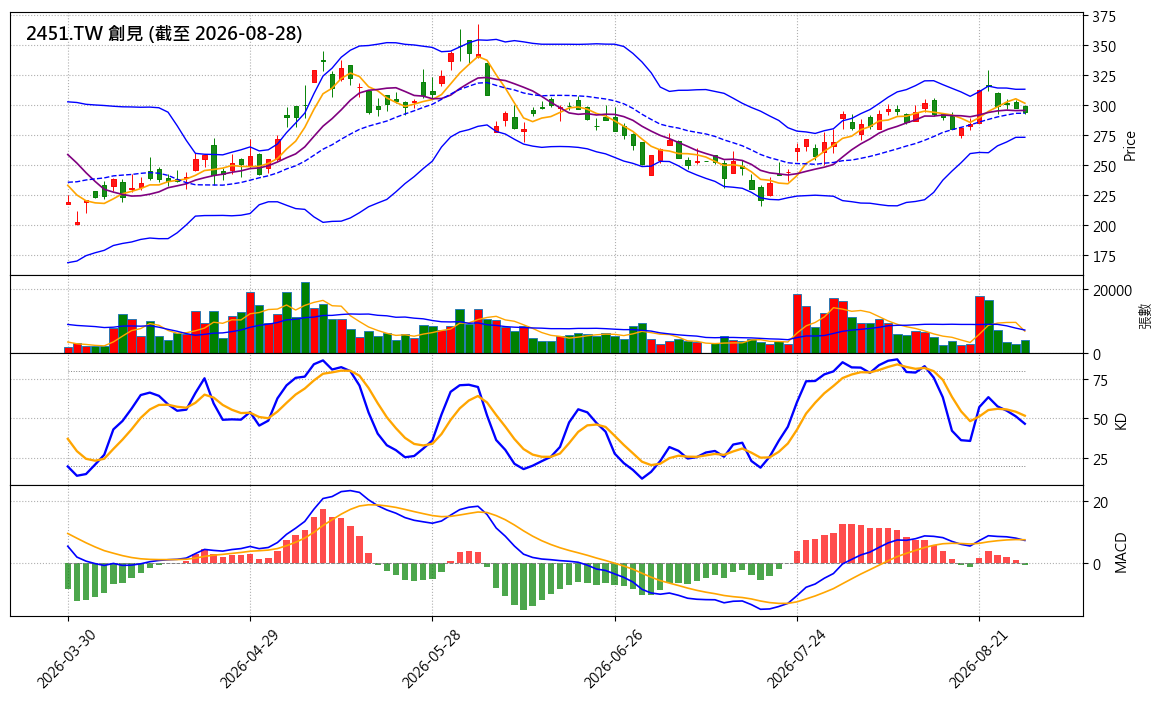Click the 0 tick on MACD axis

click(x=1096, y=564)
